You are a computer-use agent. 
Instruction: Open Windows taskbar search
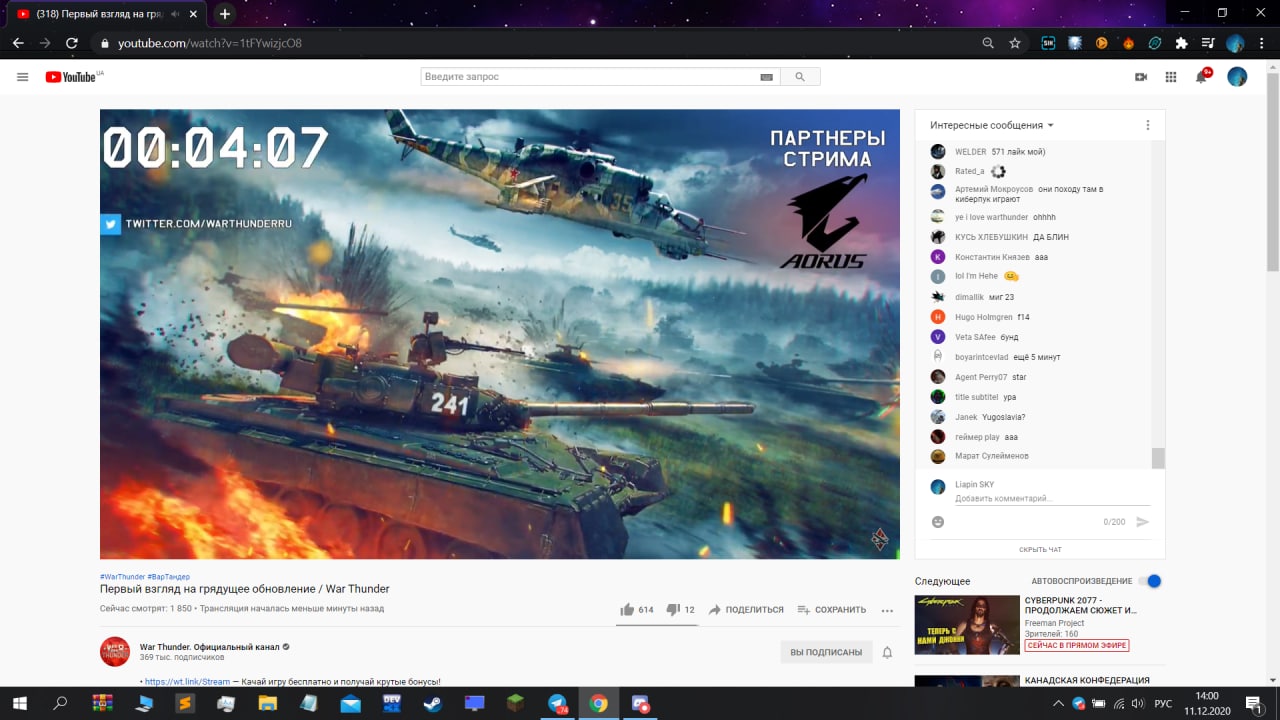tap(60, 703)
